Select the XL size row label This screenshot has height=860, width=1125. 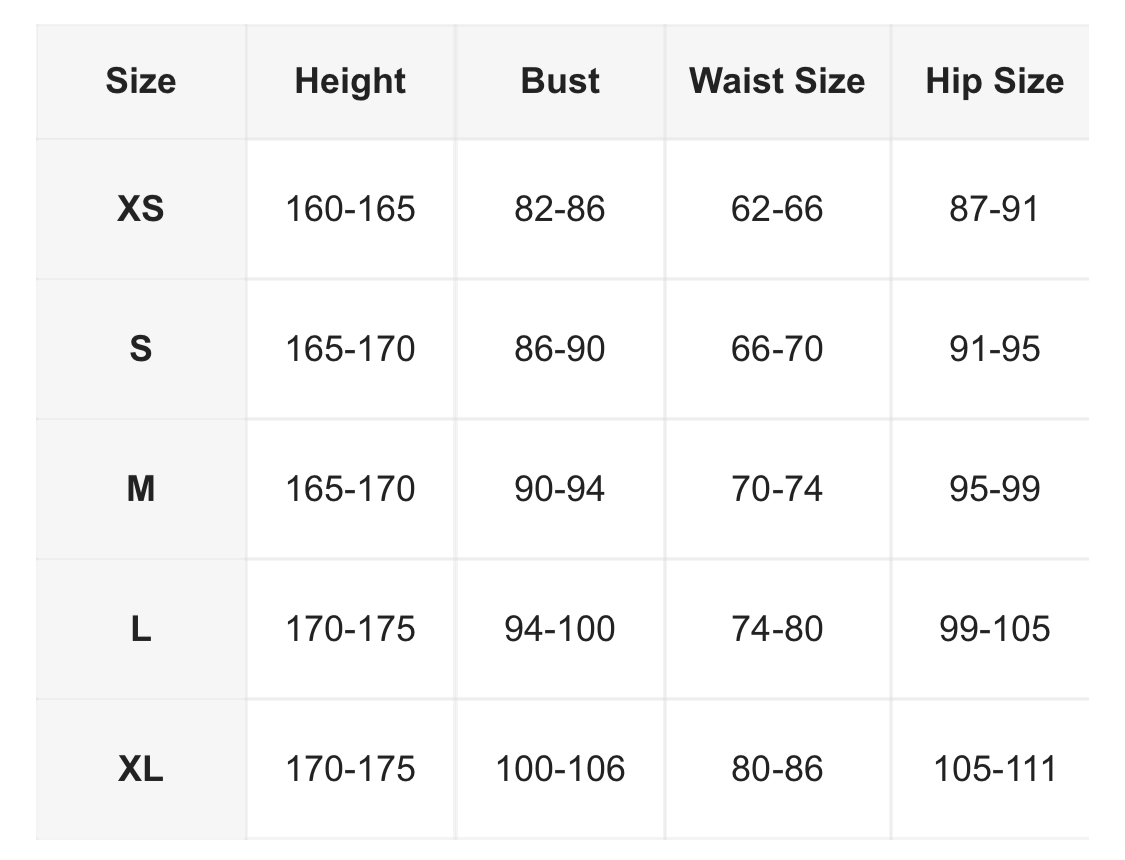click(140, 769)
